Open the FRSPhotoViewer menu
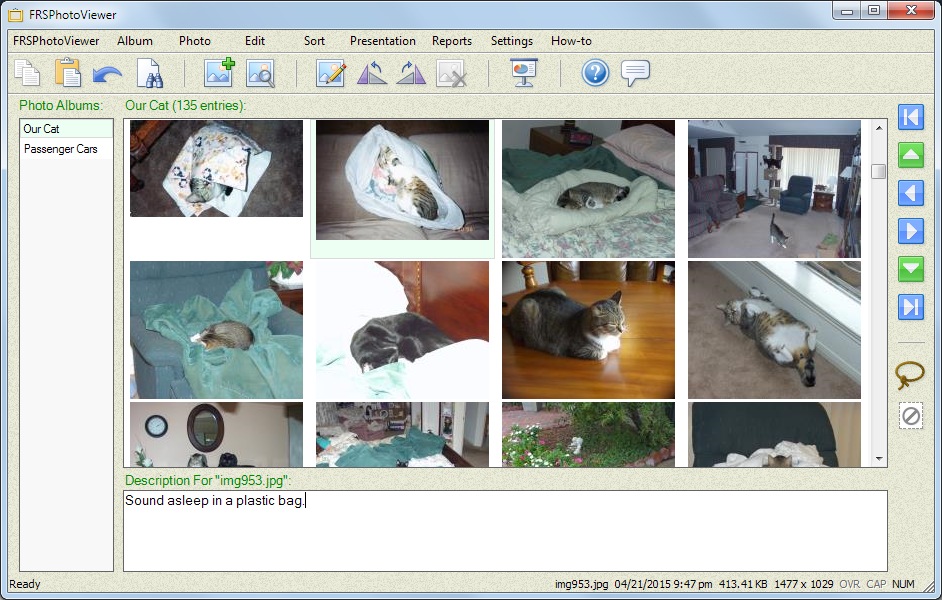The image size is (942, 600). [x=56, y=41]
